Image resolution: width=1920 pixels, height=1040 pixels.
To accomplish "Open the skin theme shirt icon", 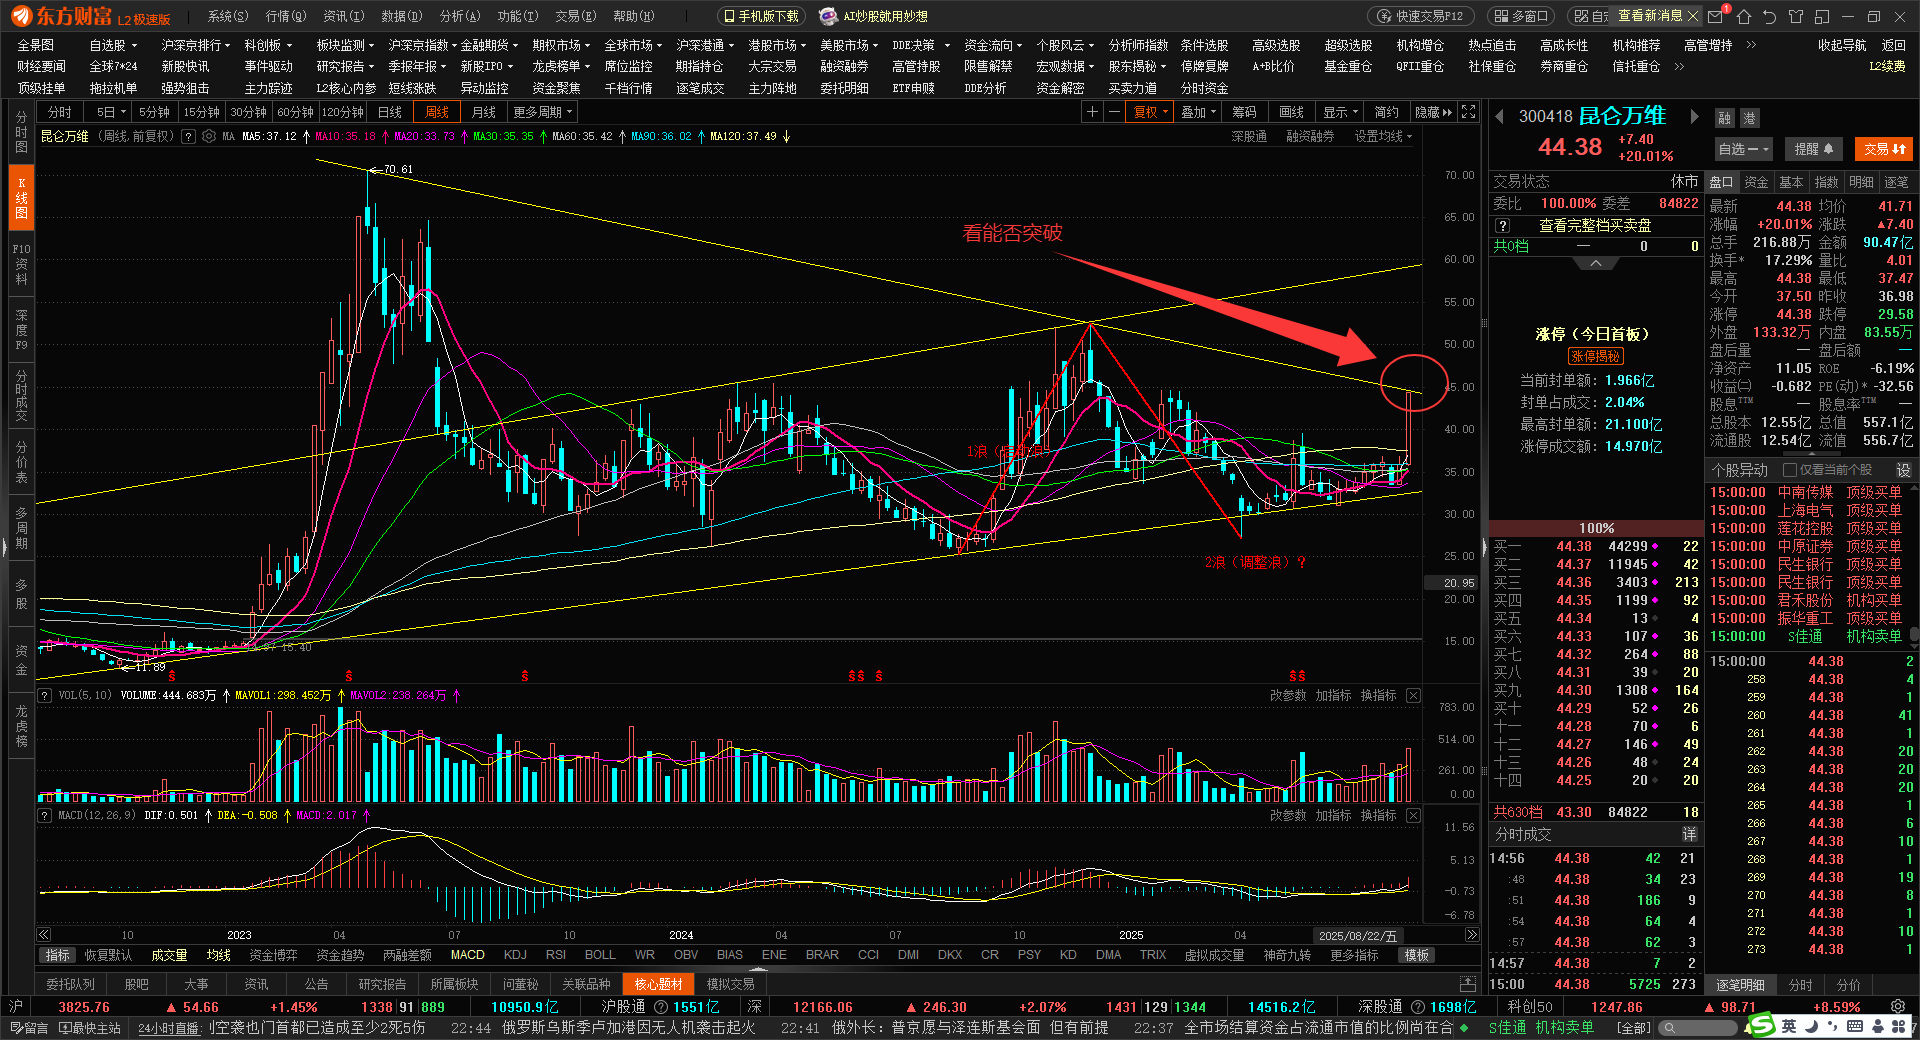I will click(1796, 17).
